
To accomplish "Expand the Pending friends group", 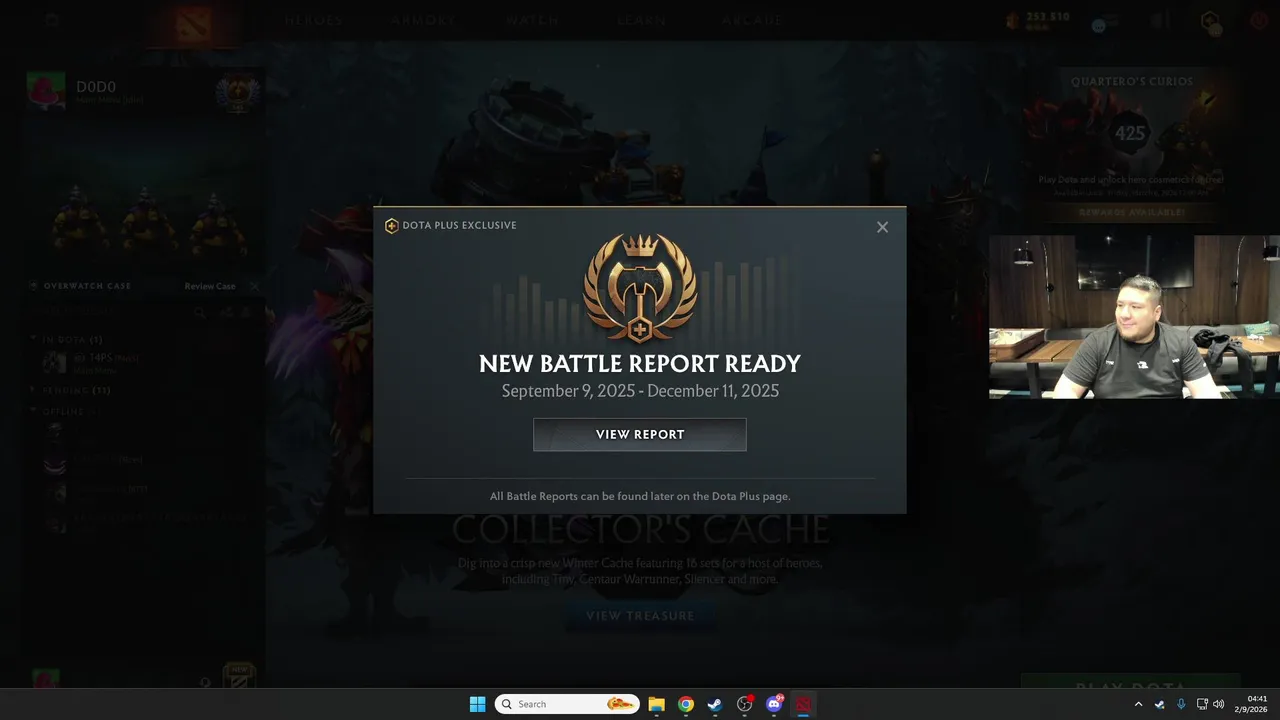I will pos(71,391).
